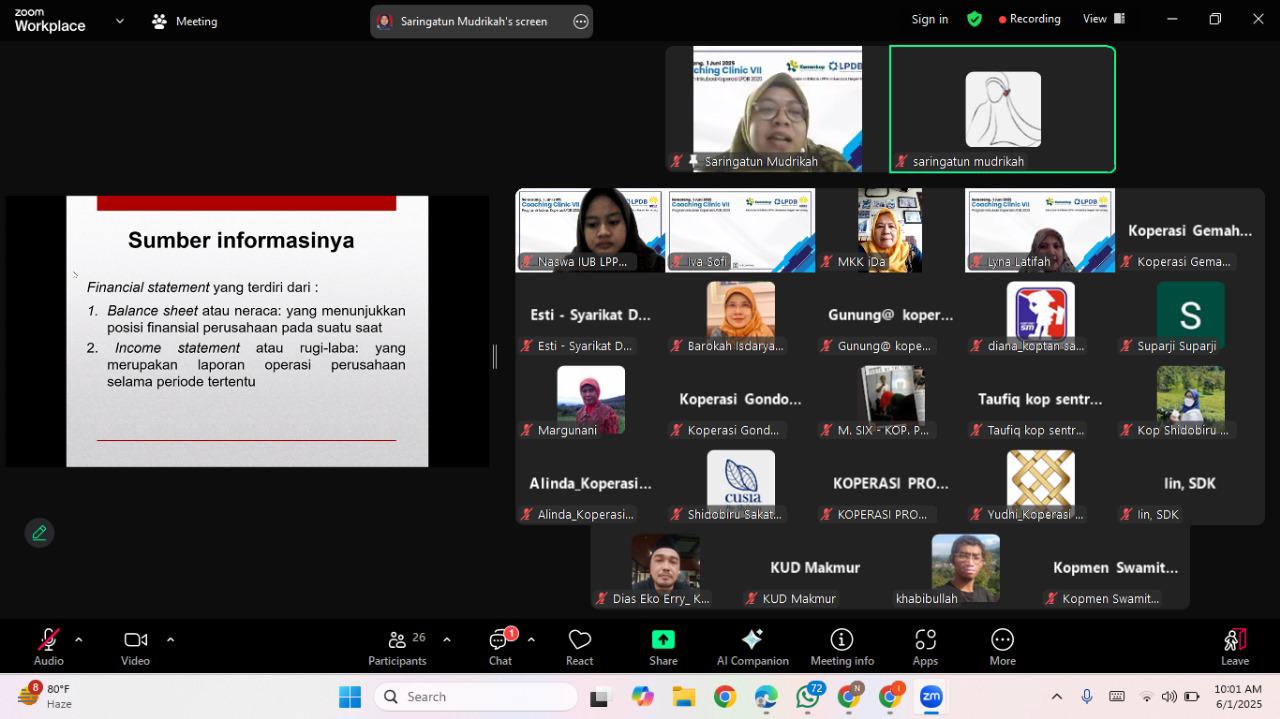Image resolution: width=1280 pixels, height=719 pixels.
Task: Toggle camera with the Video button
Action: pos(135,647)
